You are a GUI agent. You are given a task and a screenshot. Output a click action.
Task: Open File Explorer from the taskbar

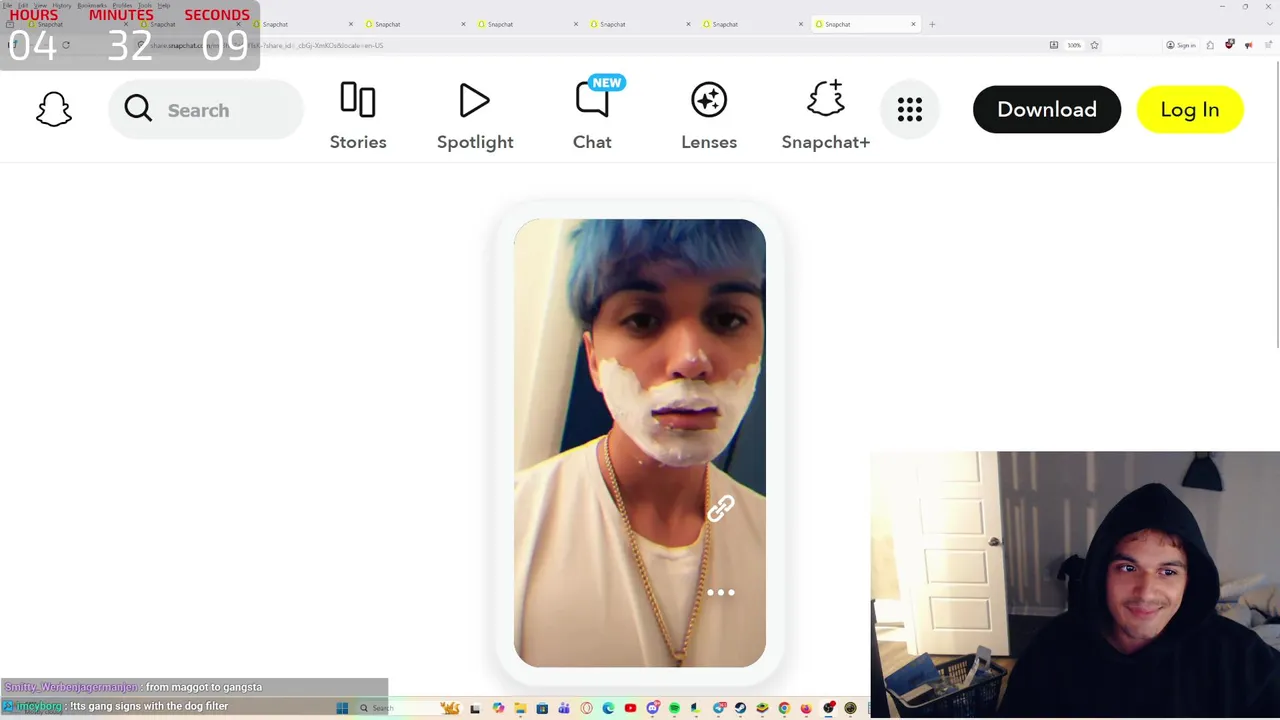[x=521, y=708]
